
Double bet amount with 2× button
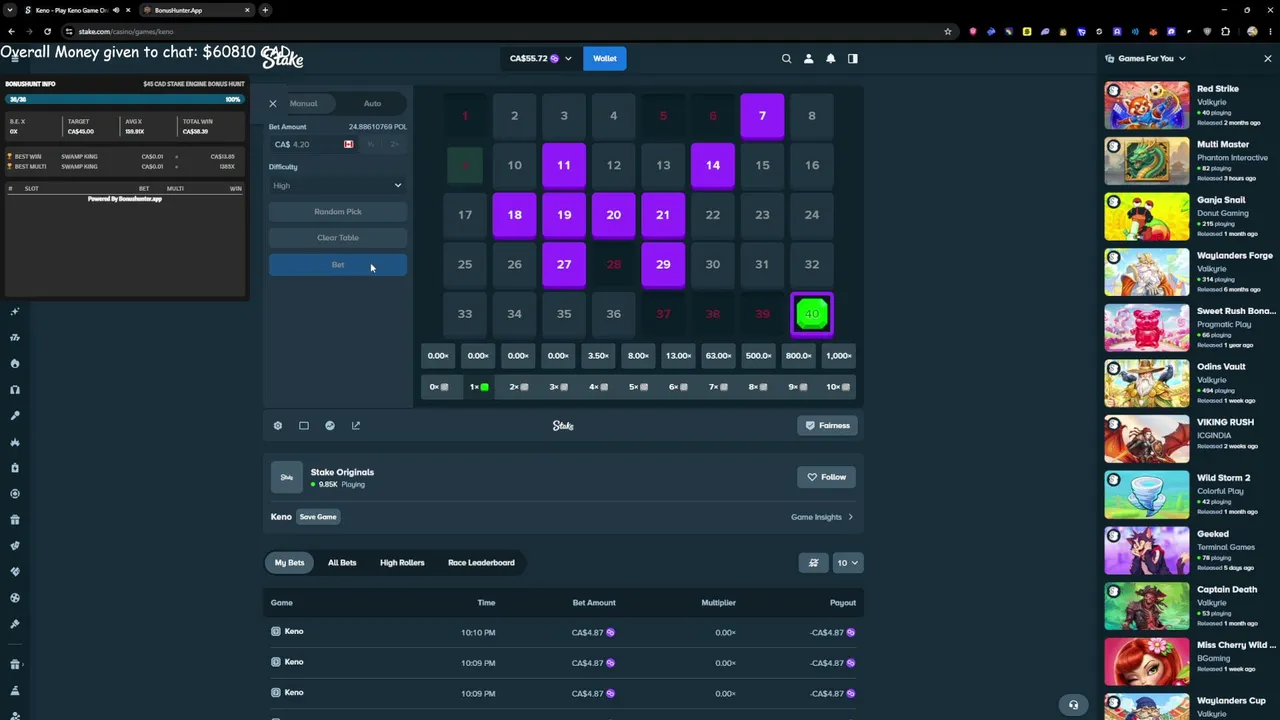[x=394, y=144]
